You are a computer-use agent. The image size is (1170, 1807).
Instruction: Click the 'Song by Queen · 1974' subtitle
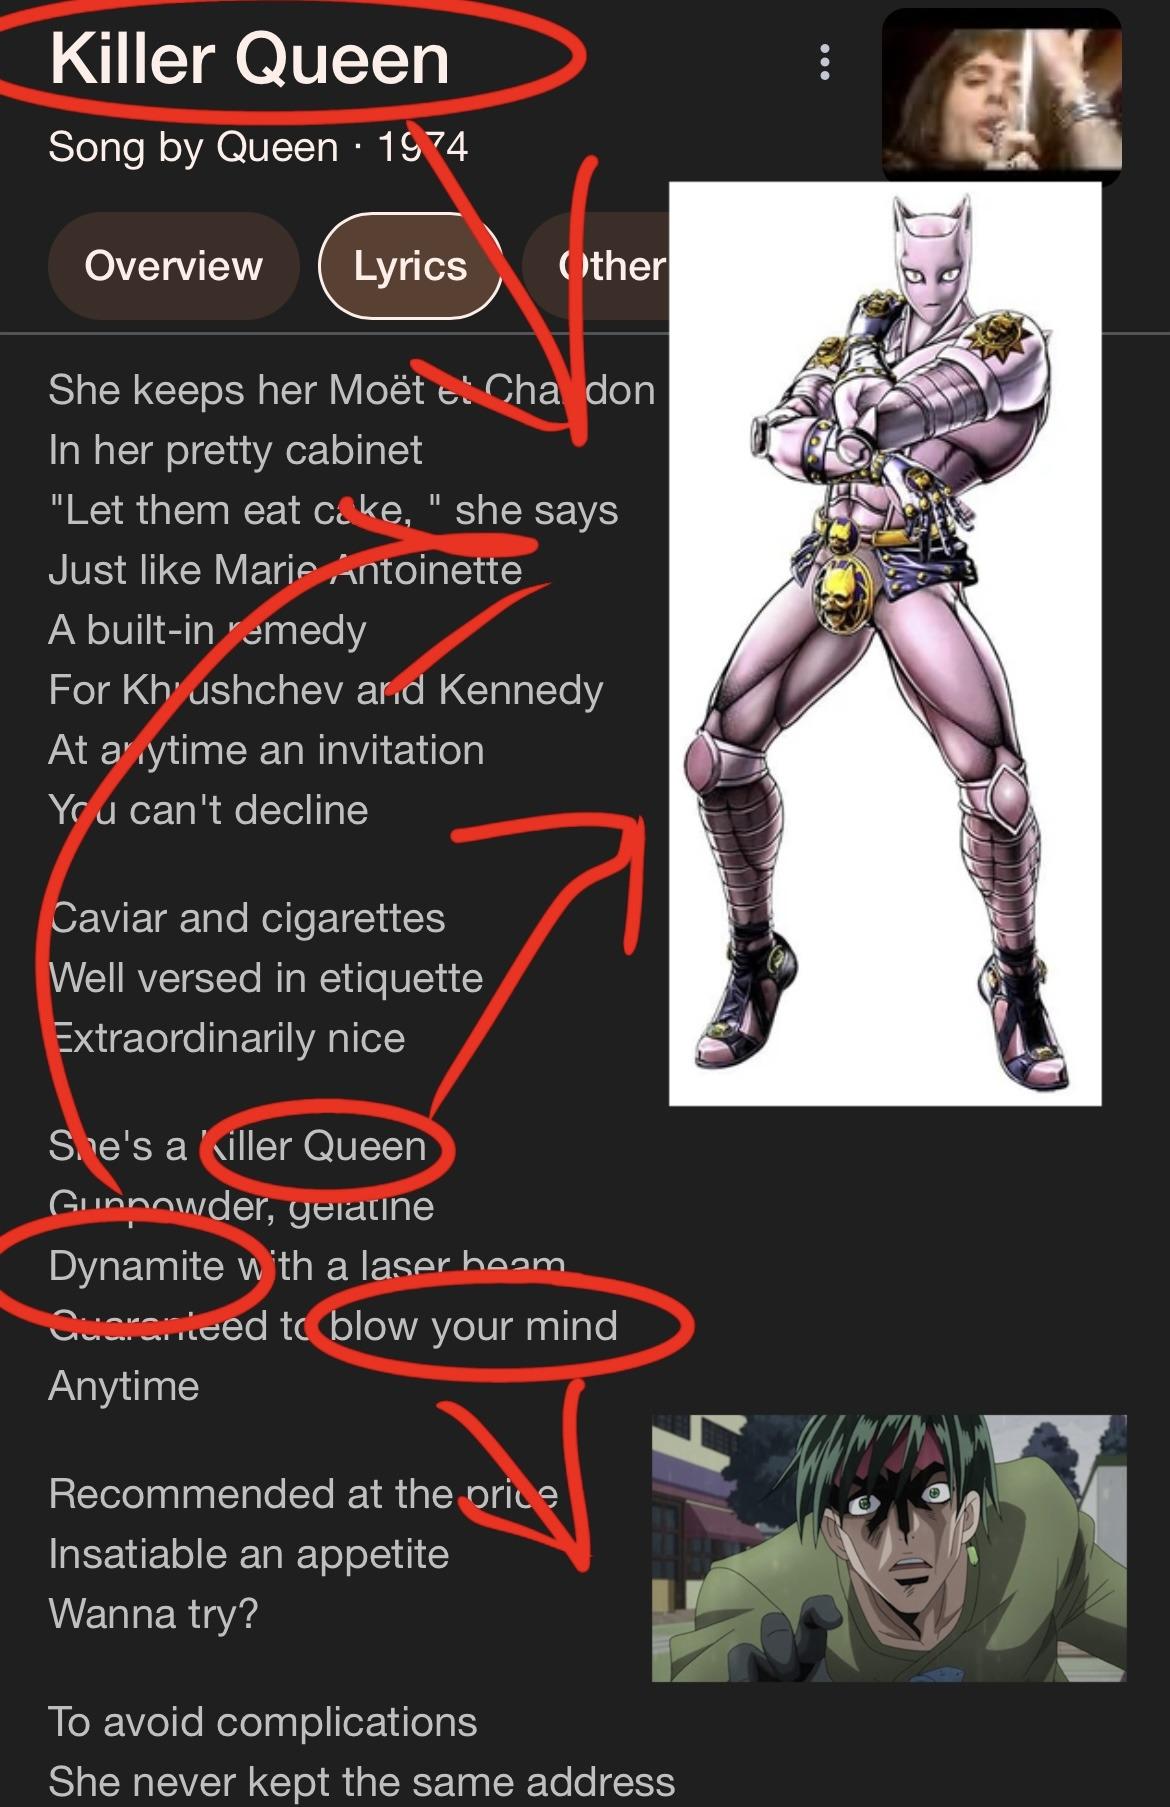point(258,148)
